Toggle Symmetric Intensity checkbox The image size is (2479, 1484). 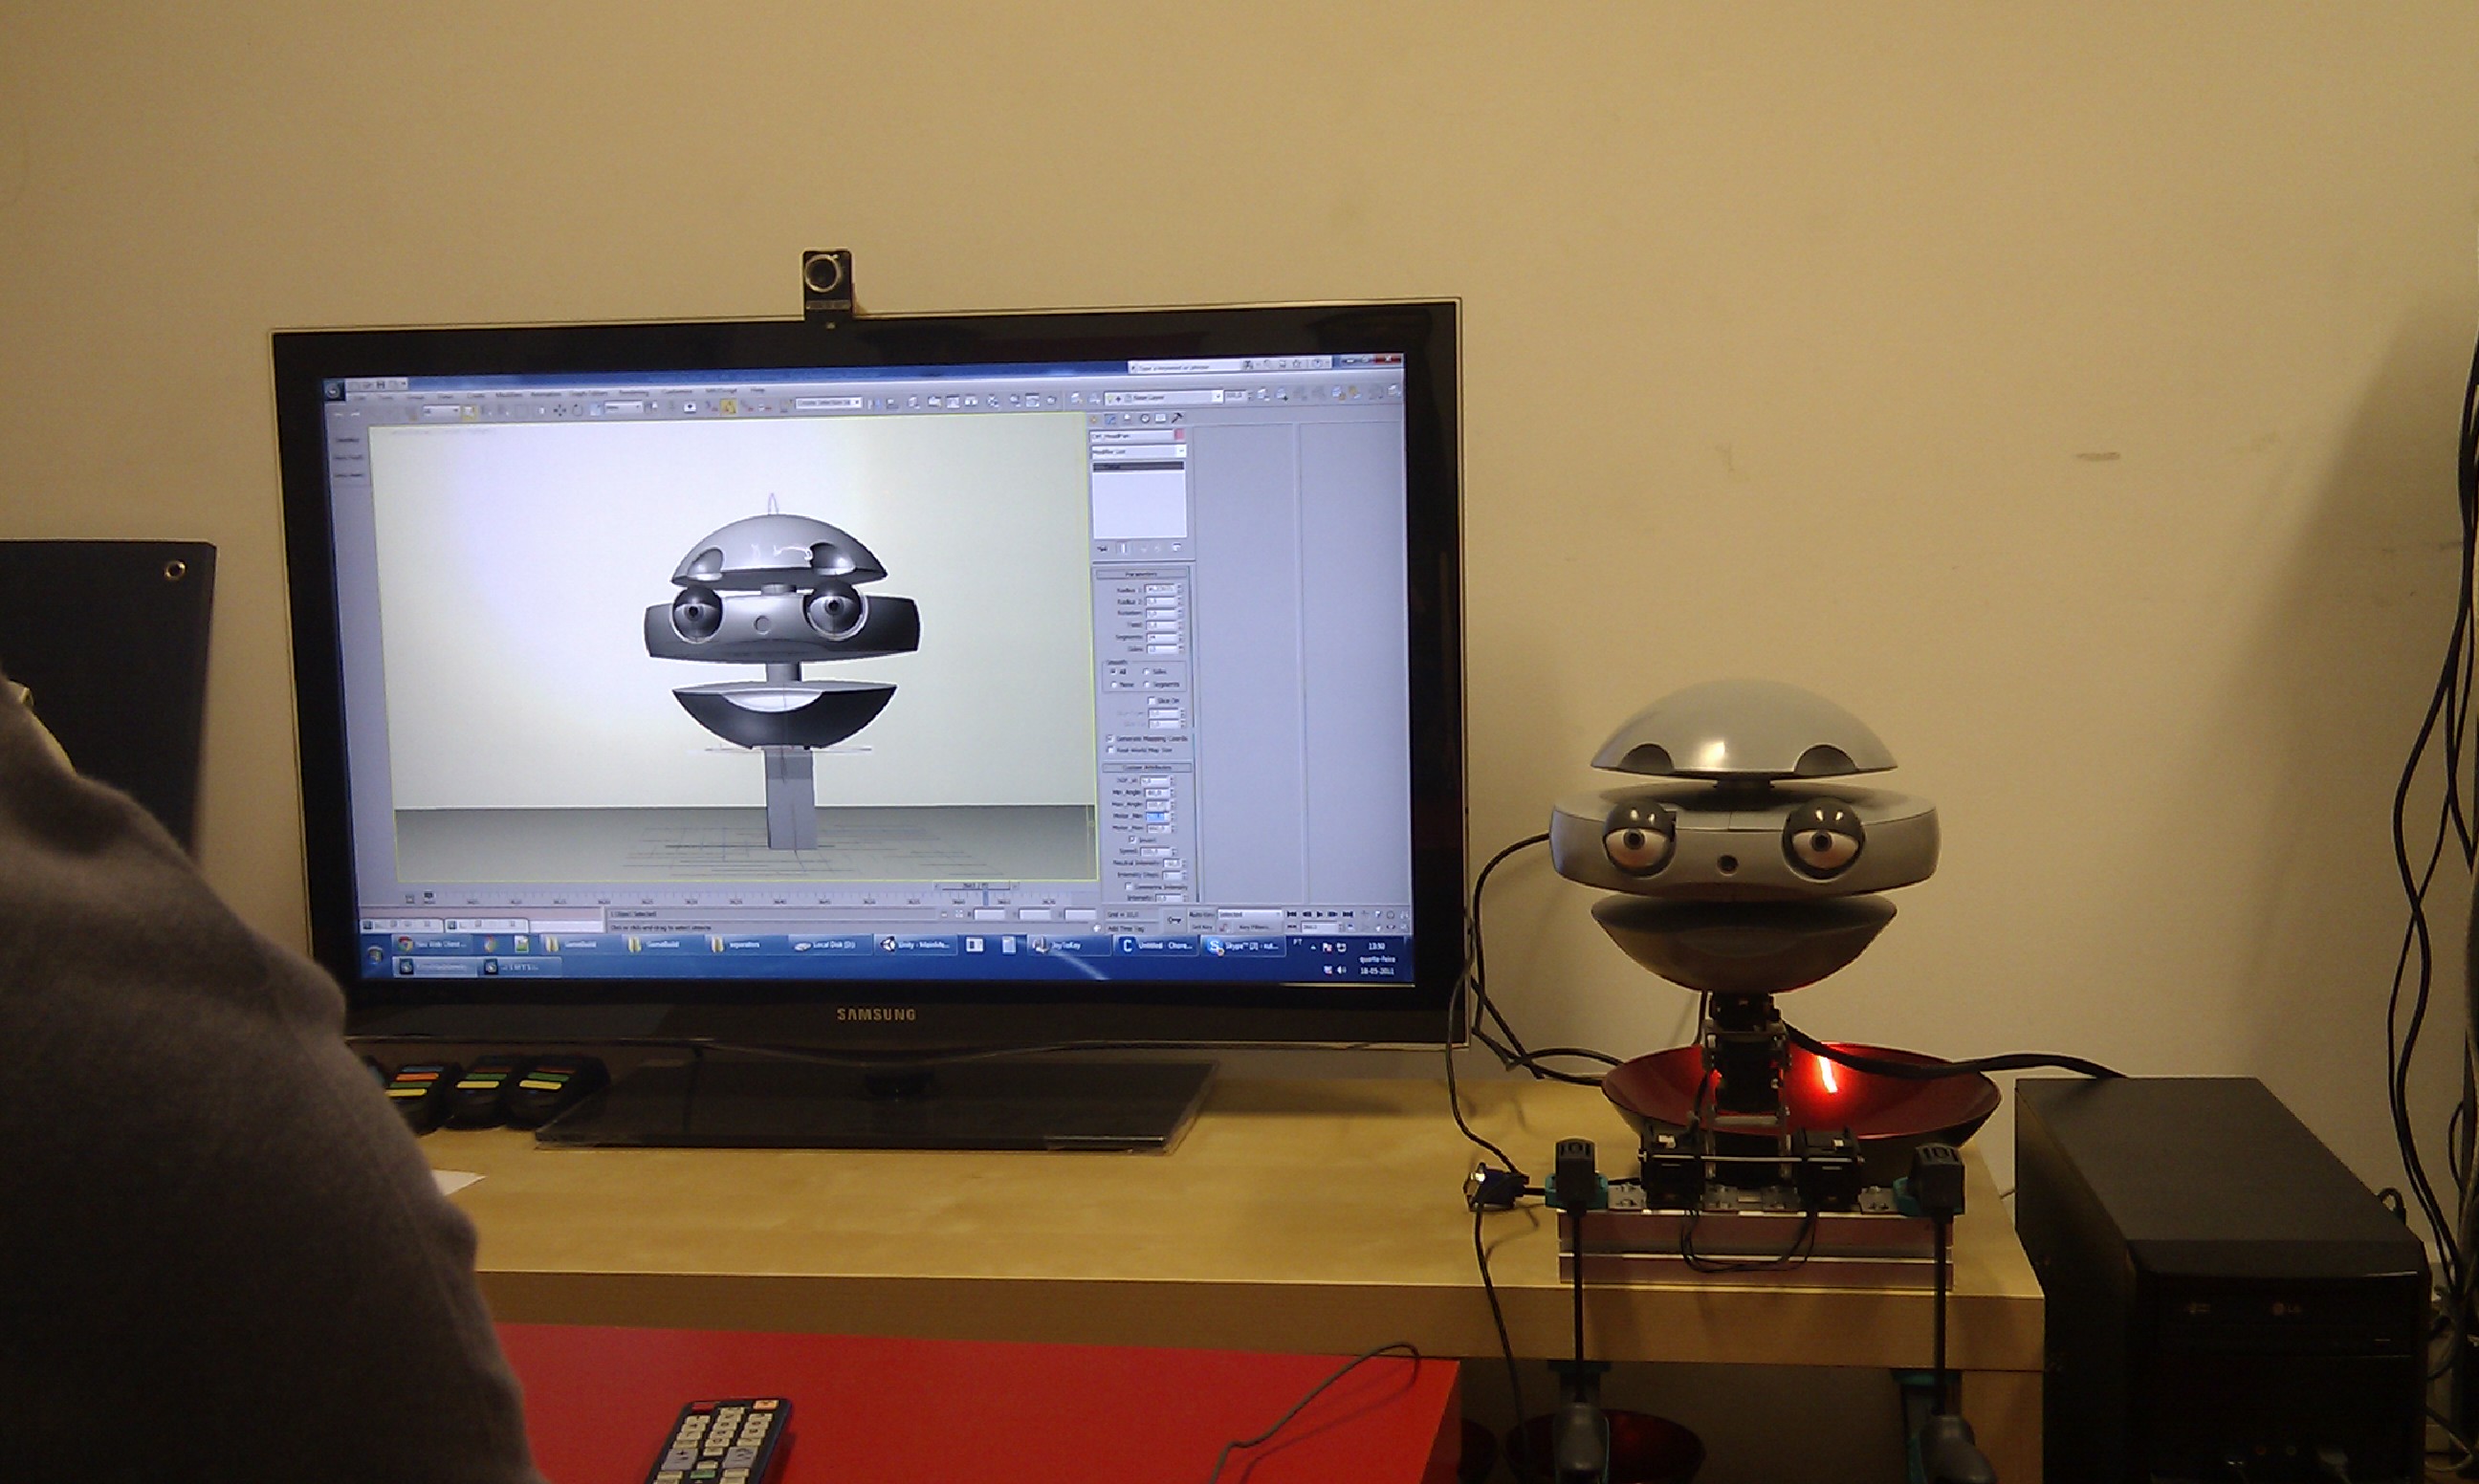click(1129, 886)
